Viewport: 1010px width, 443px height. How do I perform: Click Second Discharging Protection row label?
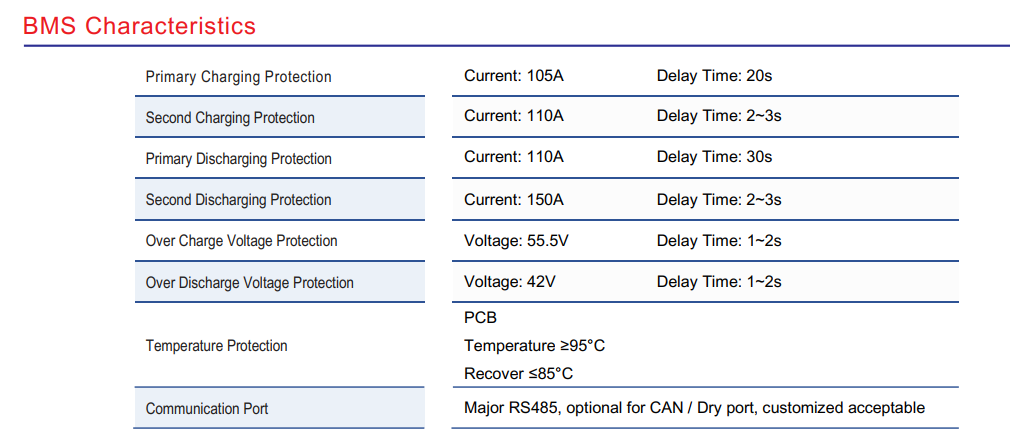coord(238,200)
